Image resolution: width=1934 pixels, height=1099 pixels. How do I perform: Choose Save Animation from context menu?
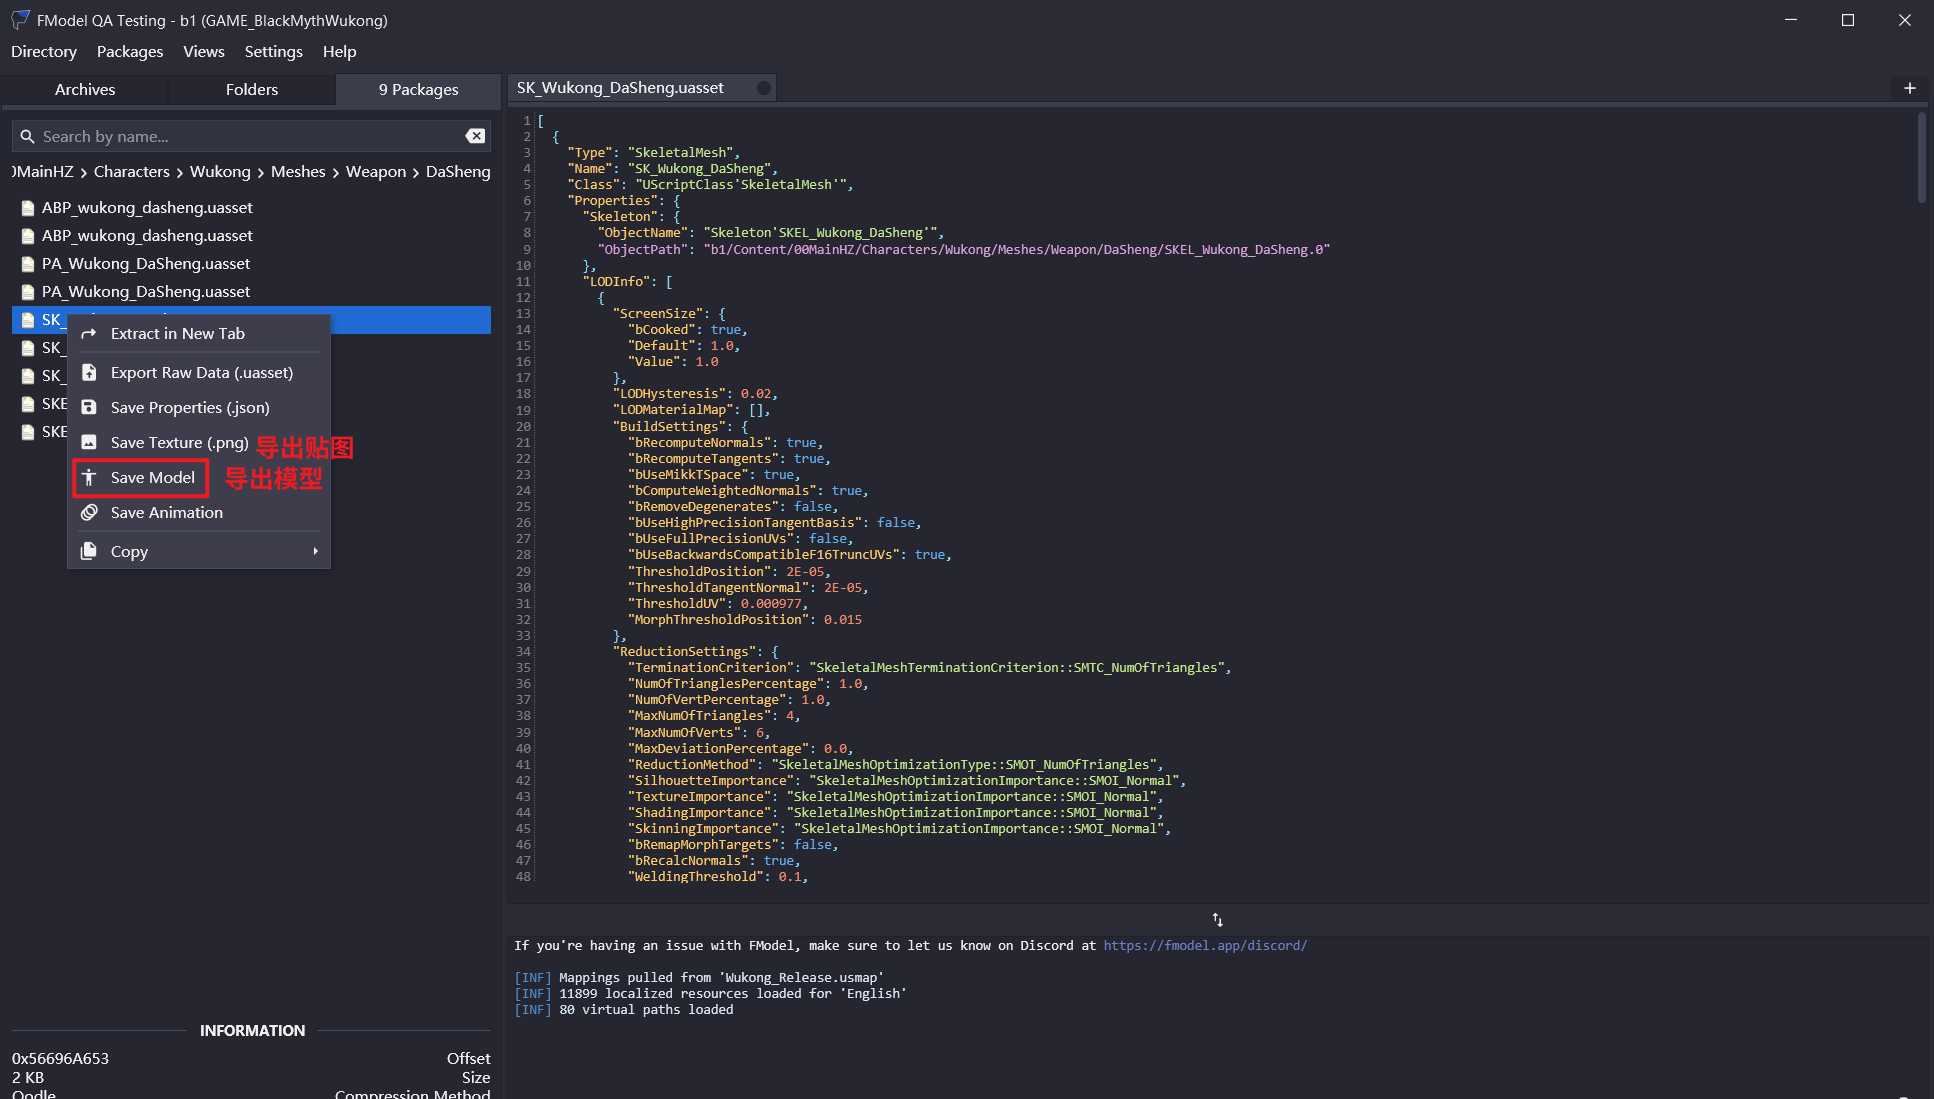point(199,512)
